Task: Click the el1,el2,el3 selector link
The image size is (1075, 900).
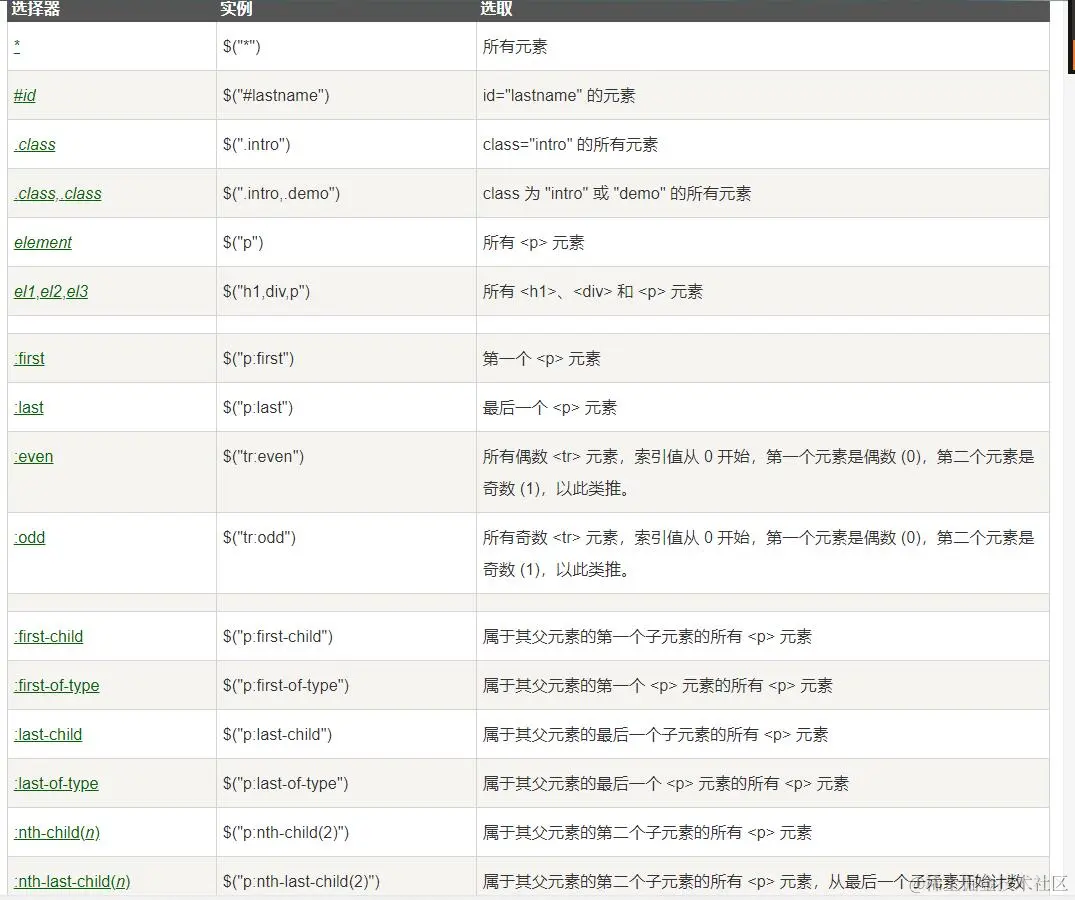Action: [x=50, y=291]
